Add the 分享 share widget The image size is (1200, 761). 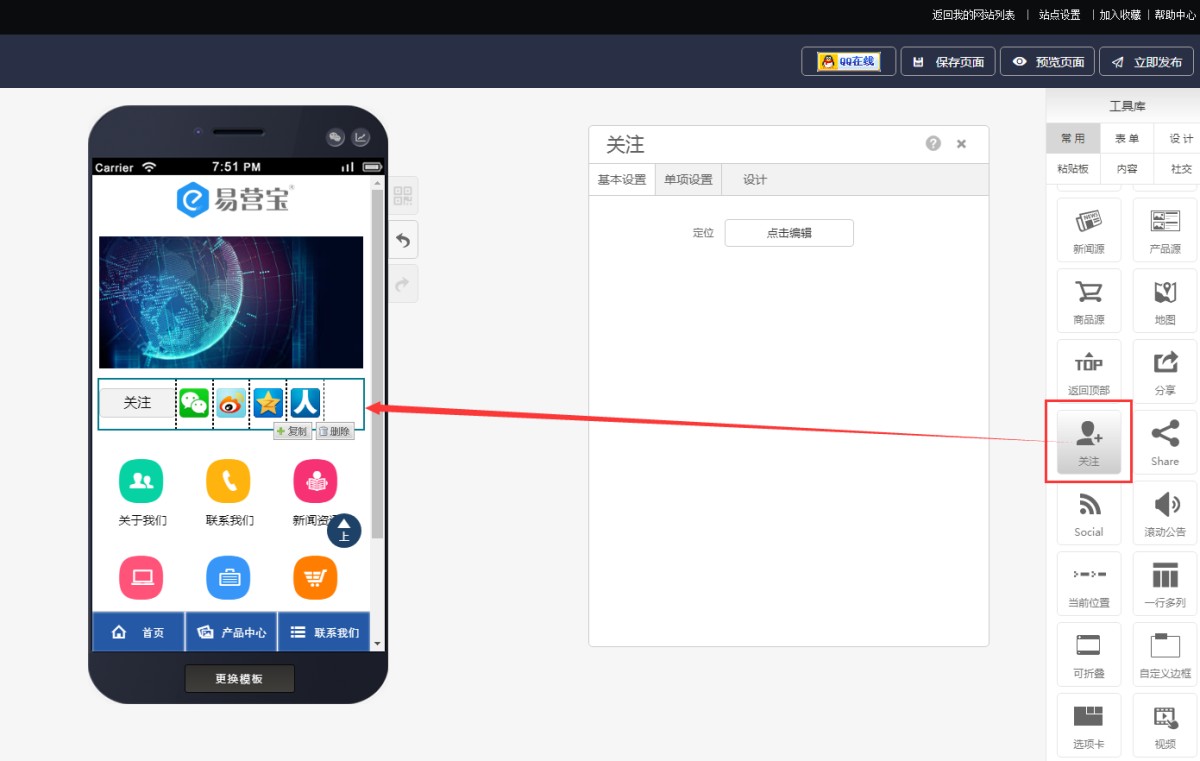tap(1165, 372)
